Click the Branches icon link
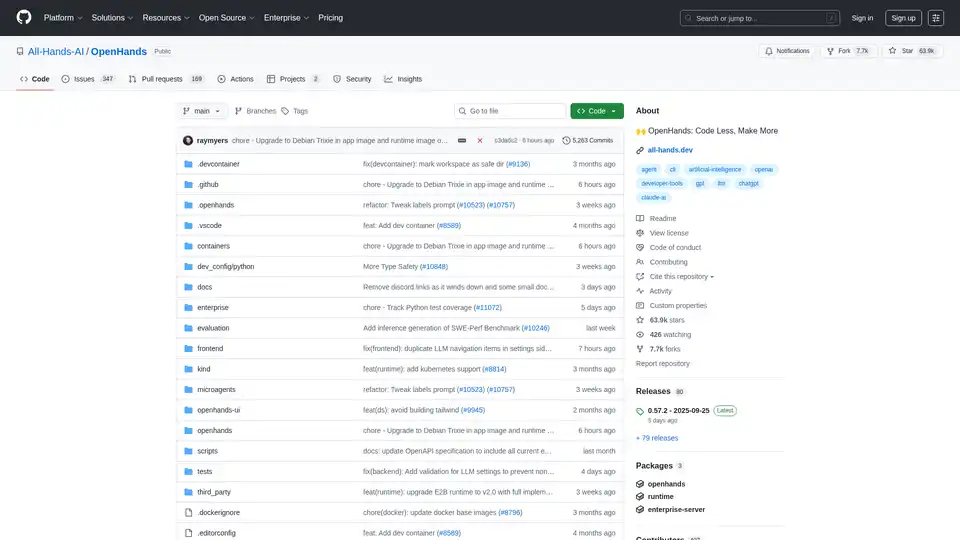 click(x=240, y=111)
